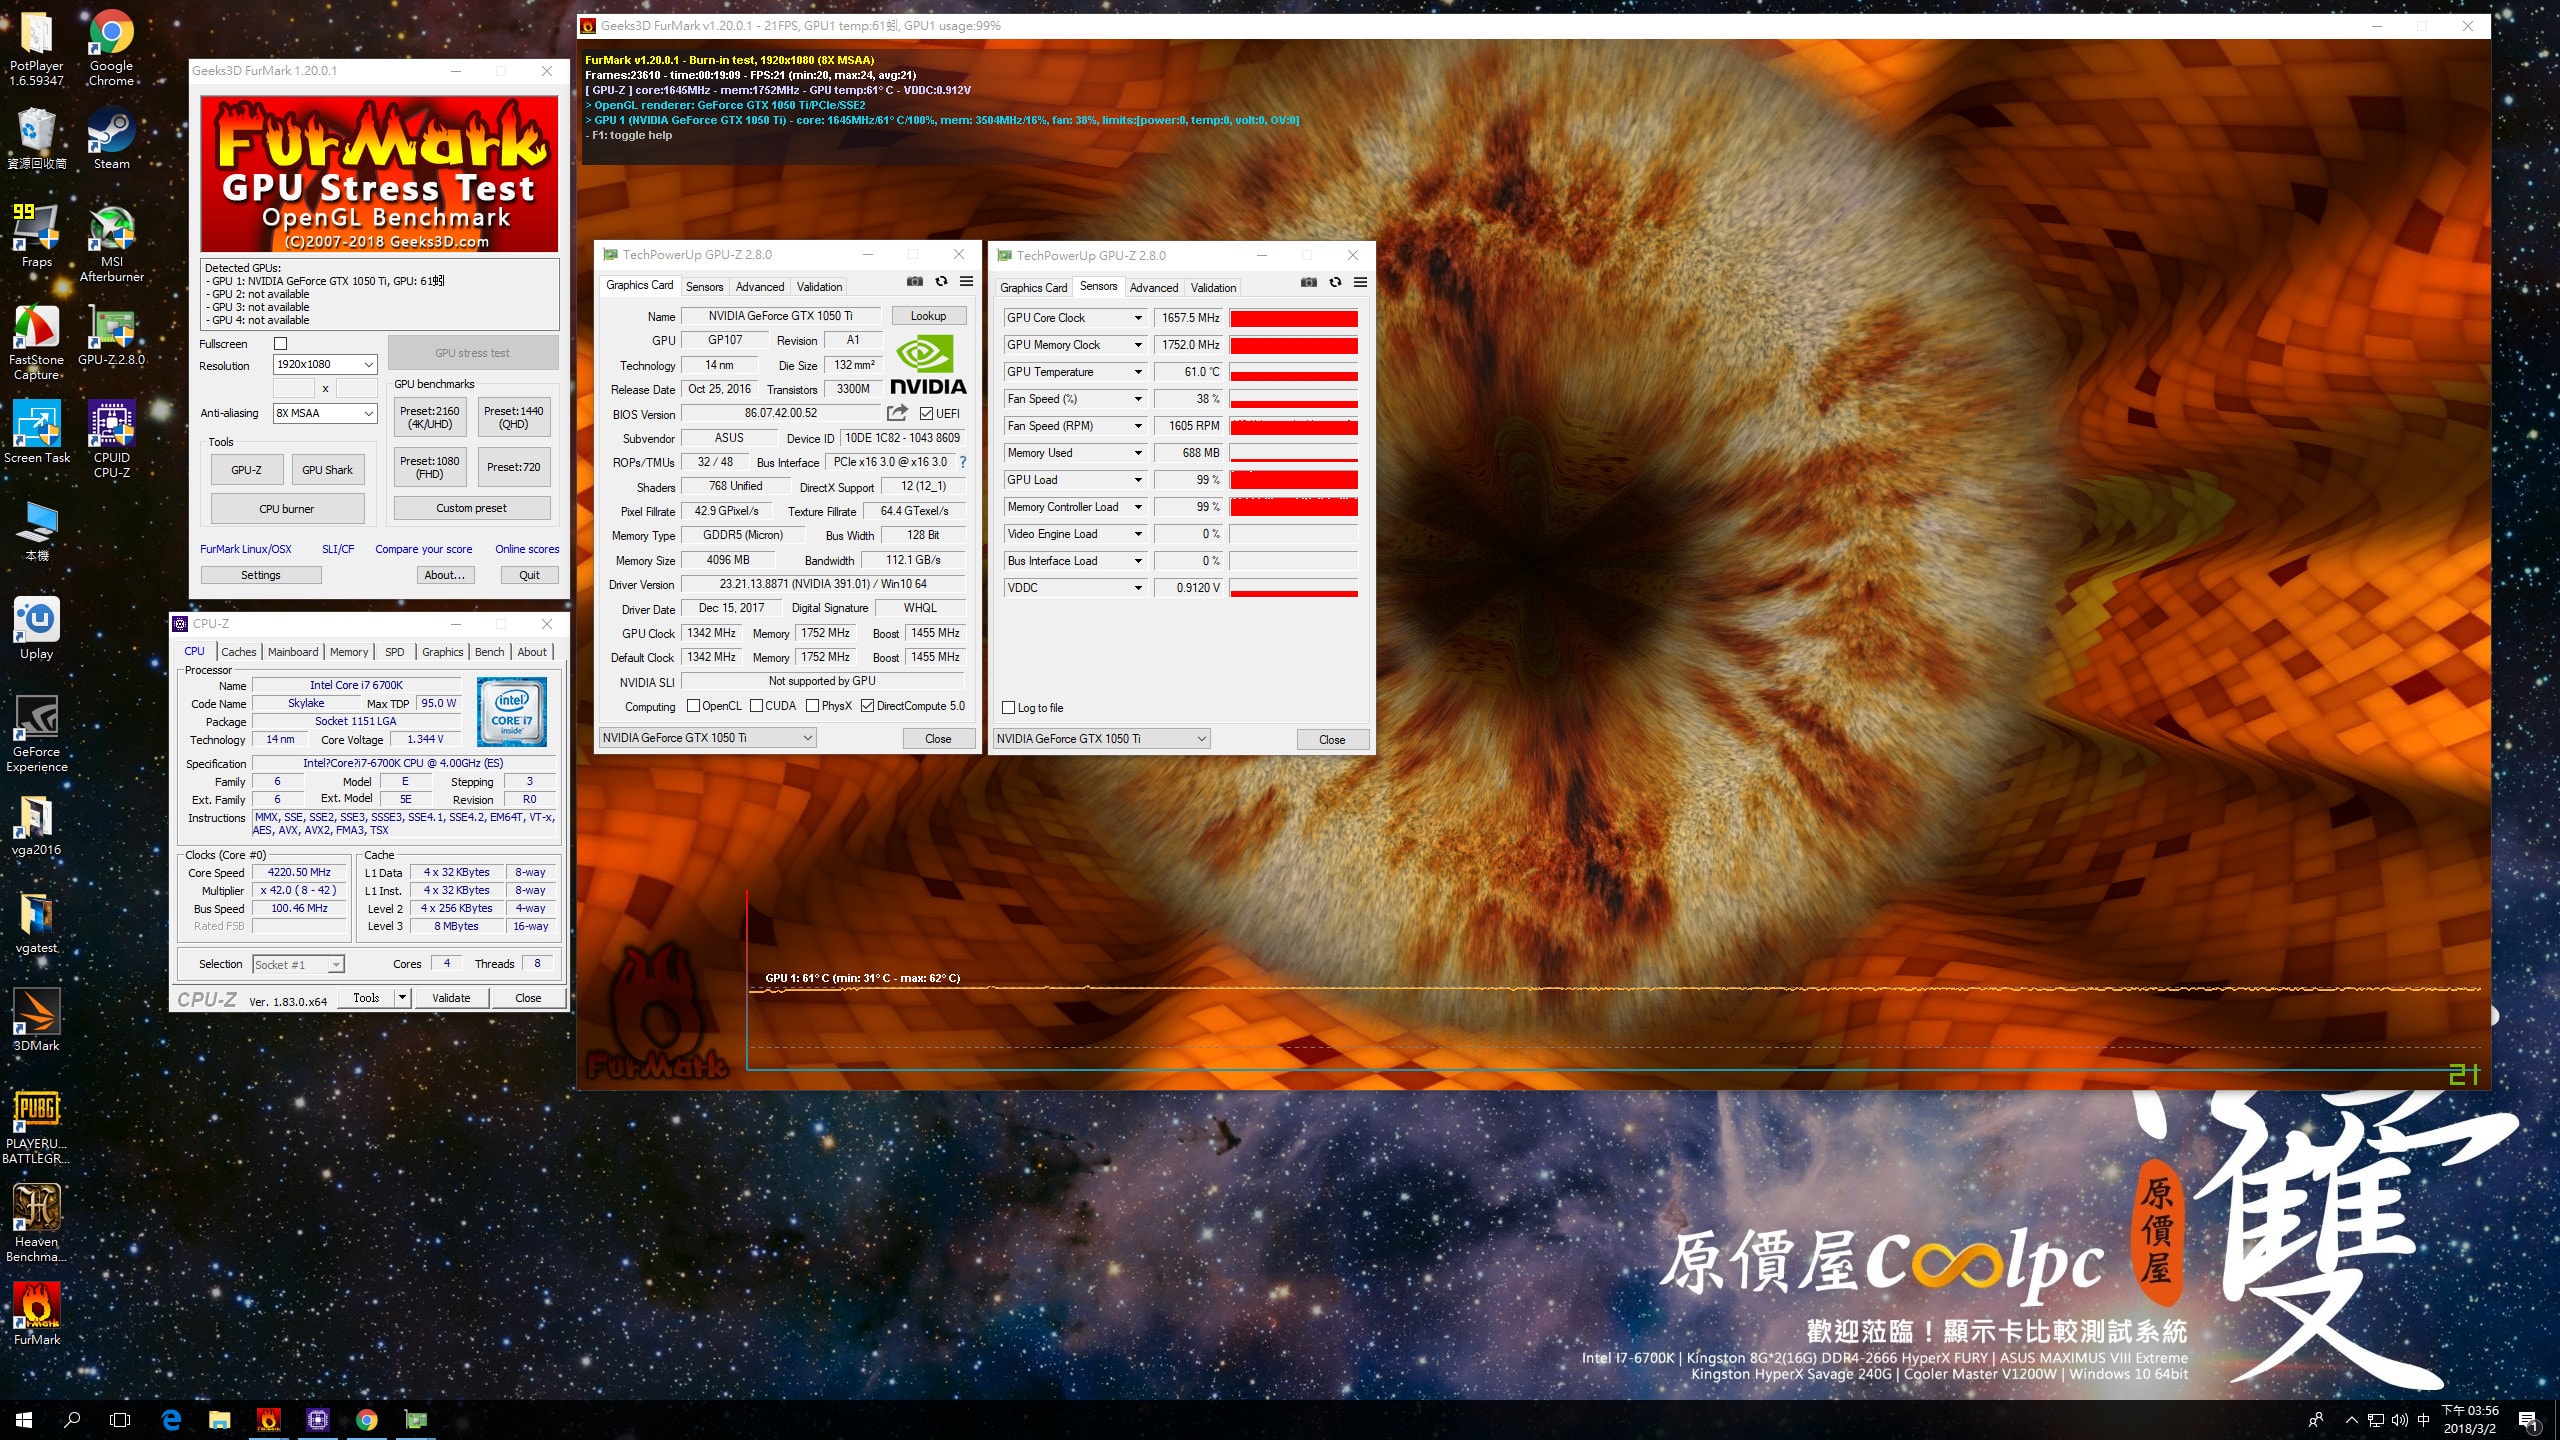This screenshot has width=2560, height=1440.
Task: Open MSI Afterburner desktop icon
Action: tap(111, 244)
